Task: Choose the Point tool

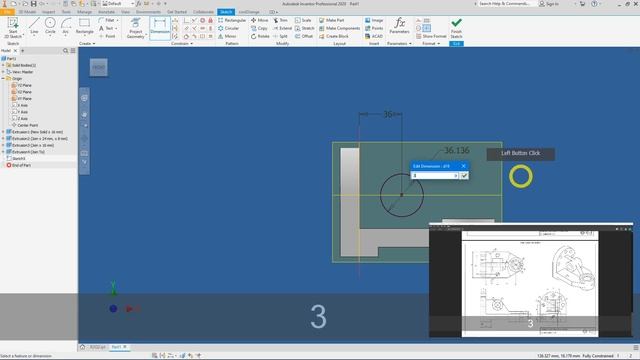Action: [x=108, y=36]
